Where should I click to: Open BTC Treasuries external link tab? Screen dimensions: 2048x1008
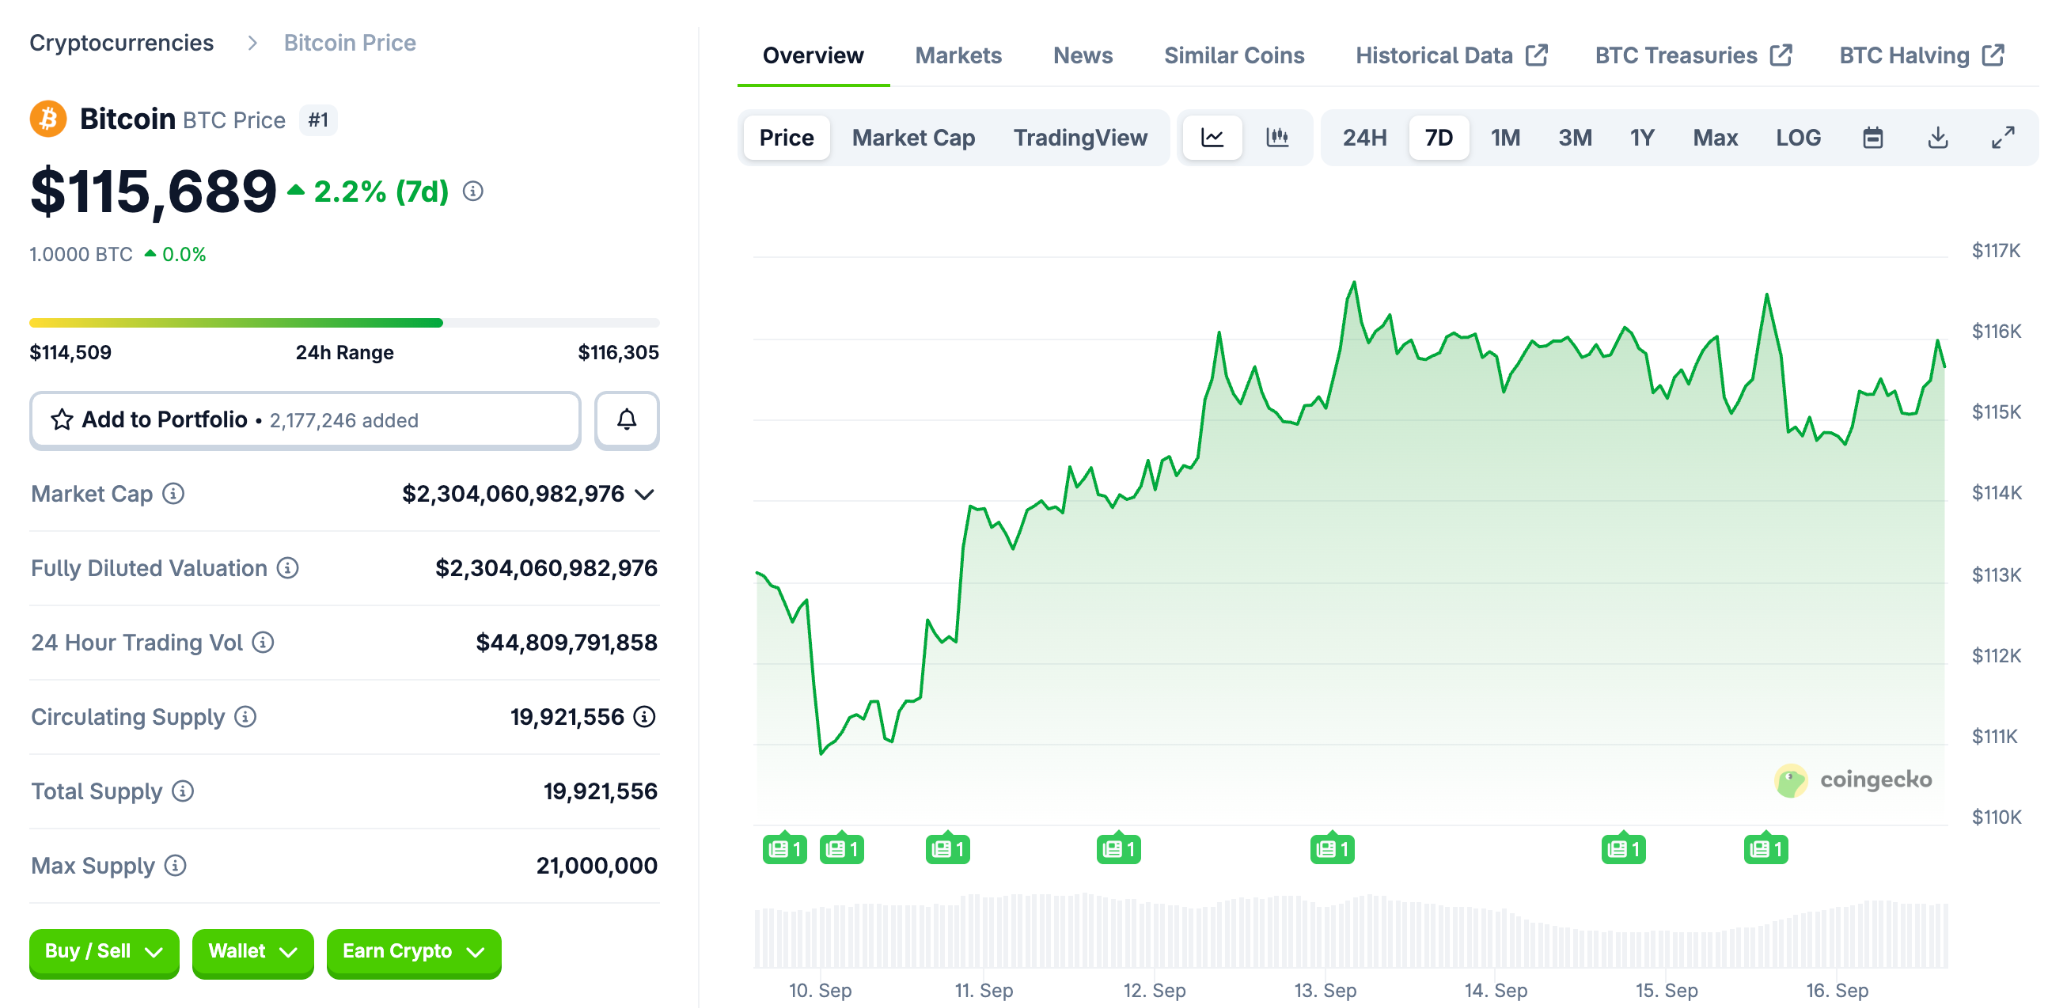pos(1694,56)
